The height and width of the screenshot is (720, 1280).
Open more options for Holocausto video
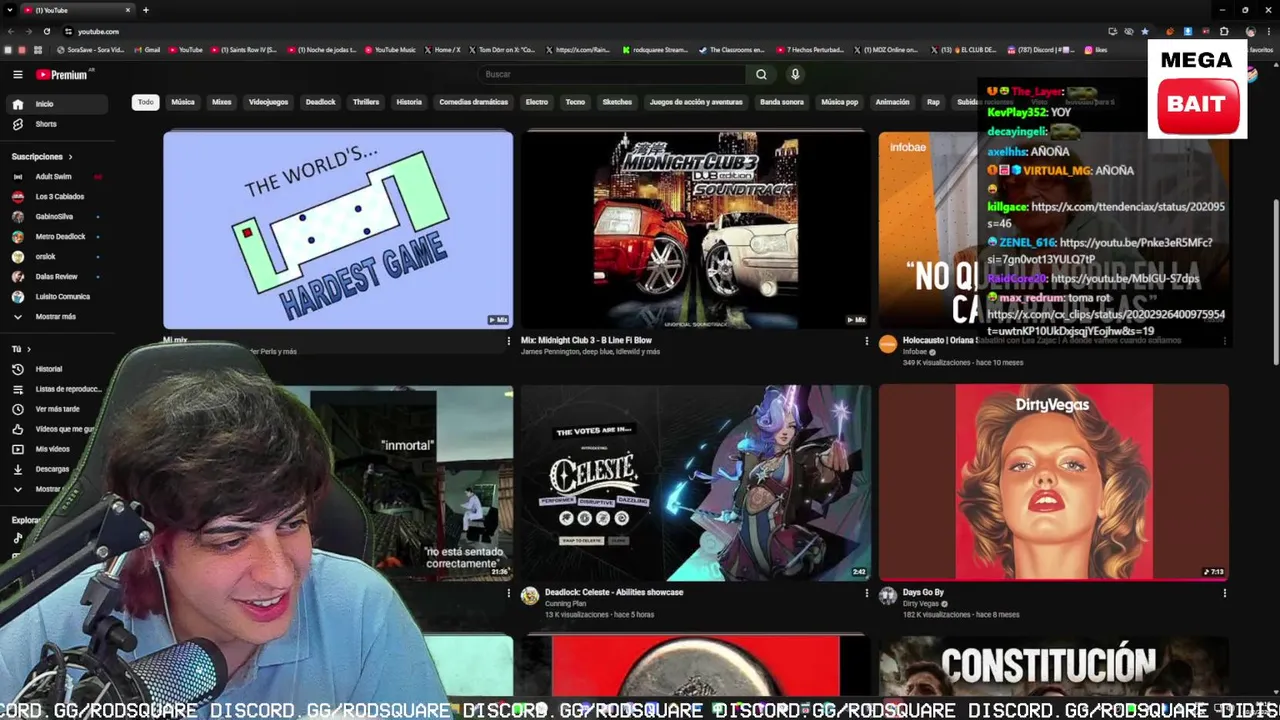[1224, 341]
